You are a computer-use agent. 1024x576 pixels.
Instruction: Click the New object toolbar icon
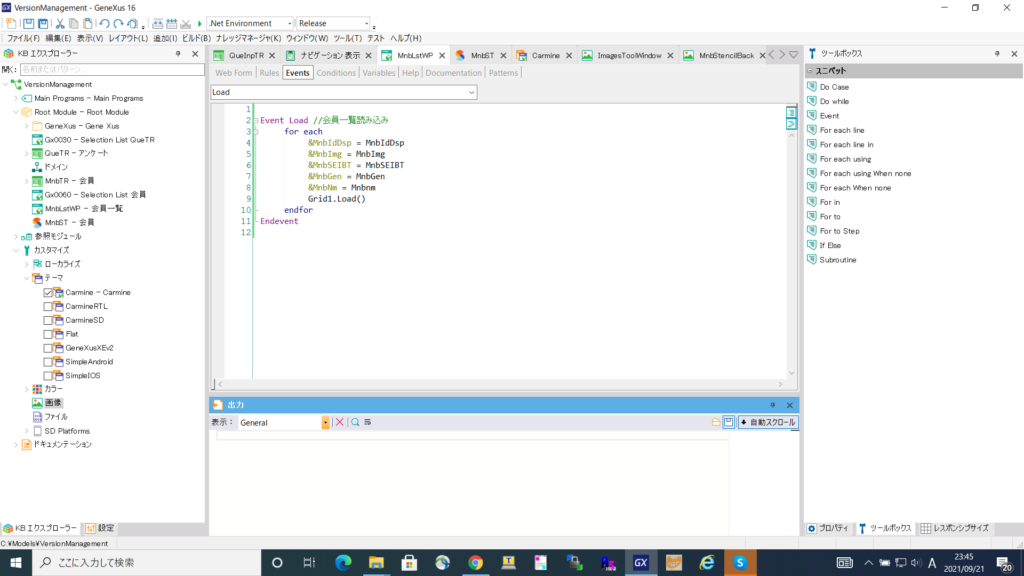(11, 24)
